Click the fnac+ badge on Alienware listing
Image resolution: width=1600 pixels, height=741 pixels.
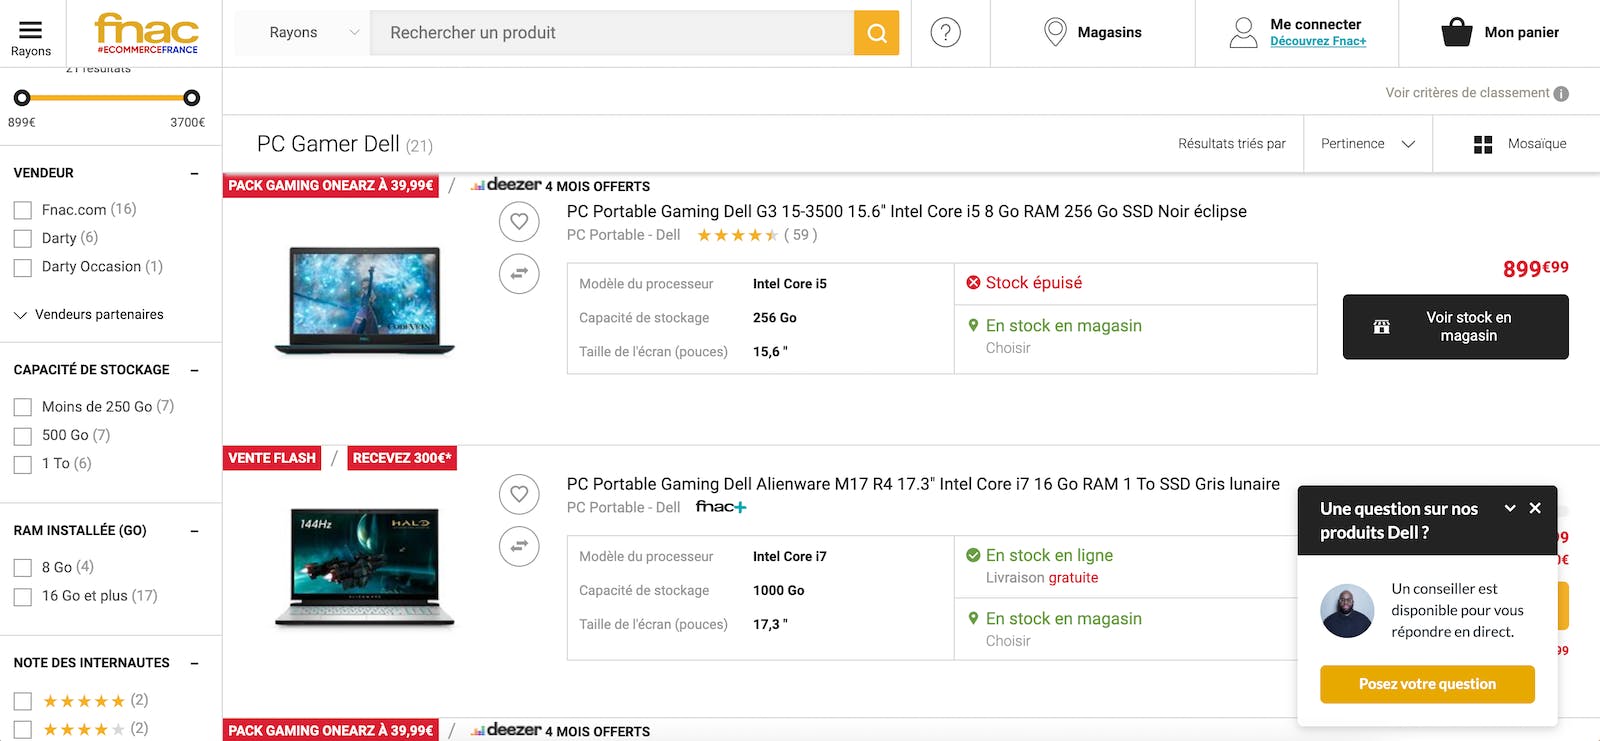721,507
